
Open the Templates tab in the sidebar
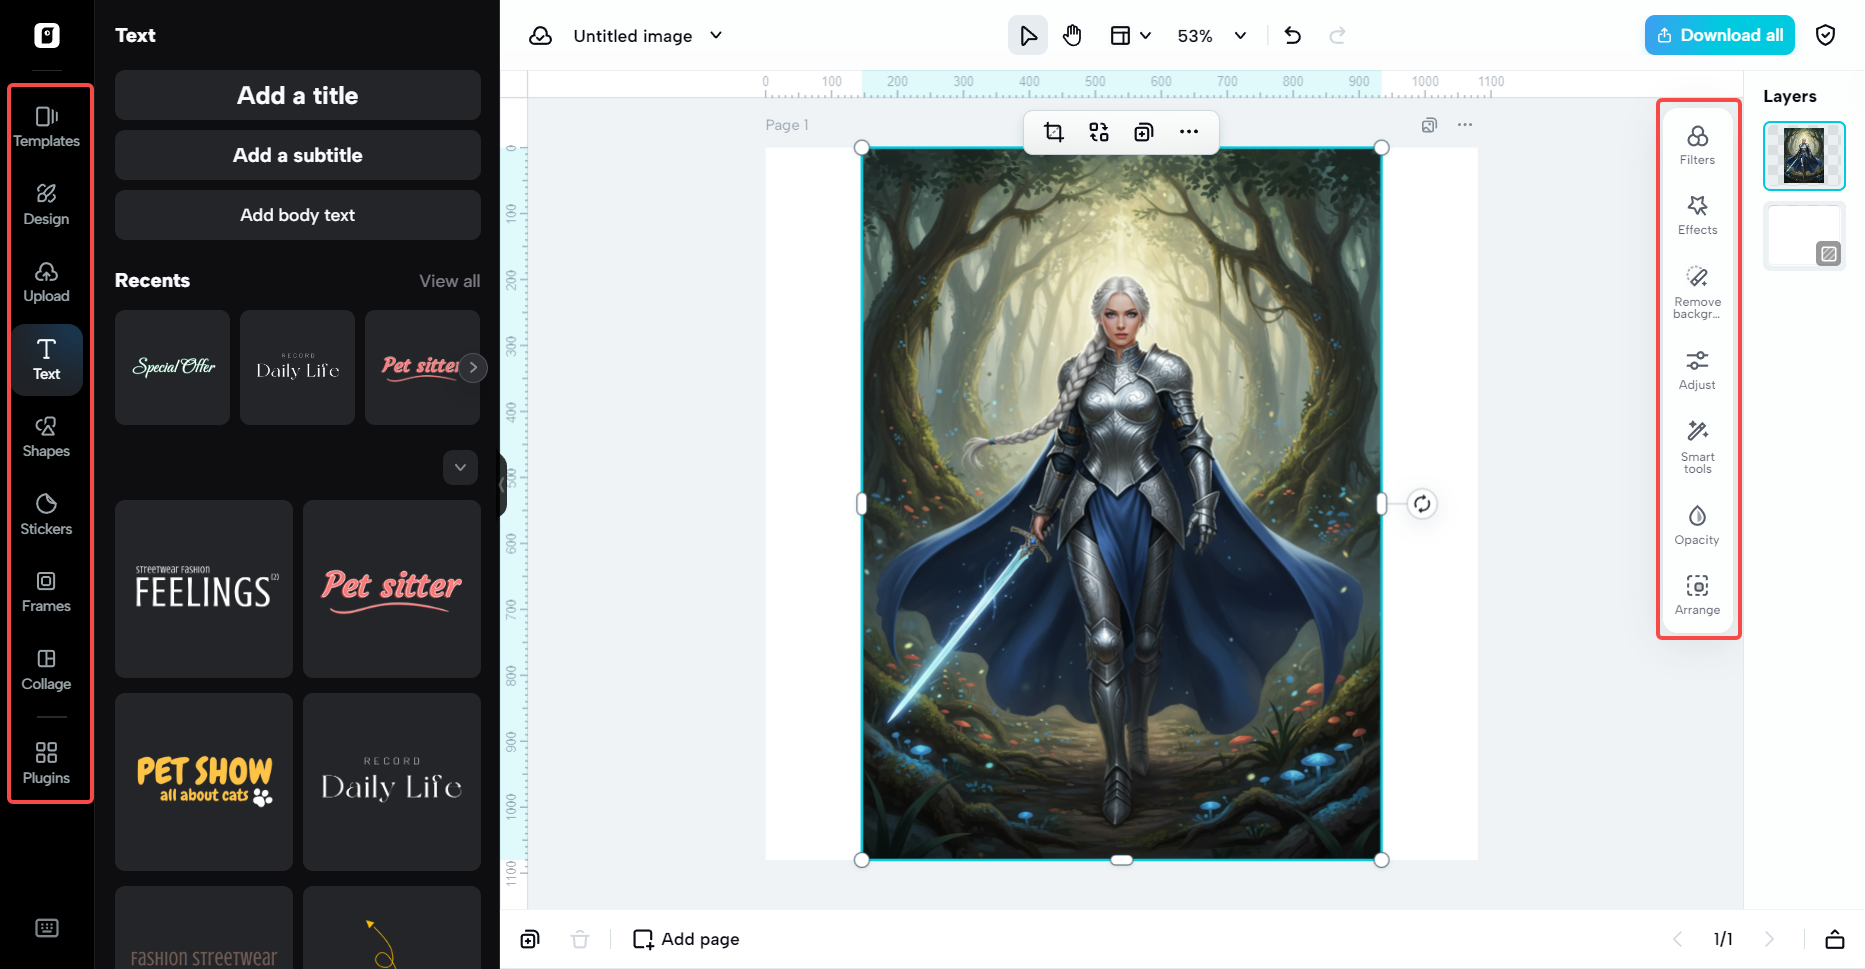click(x=46, y=127)
